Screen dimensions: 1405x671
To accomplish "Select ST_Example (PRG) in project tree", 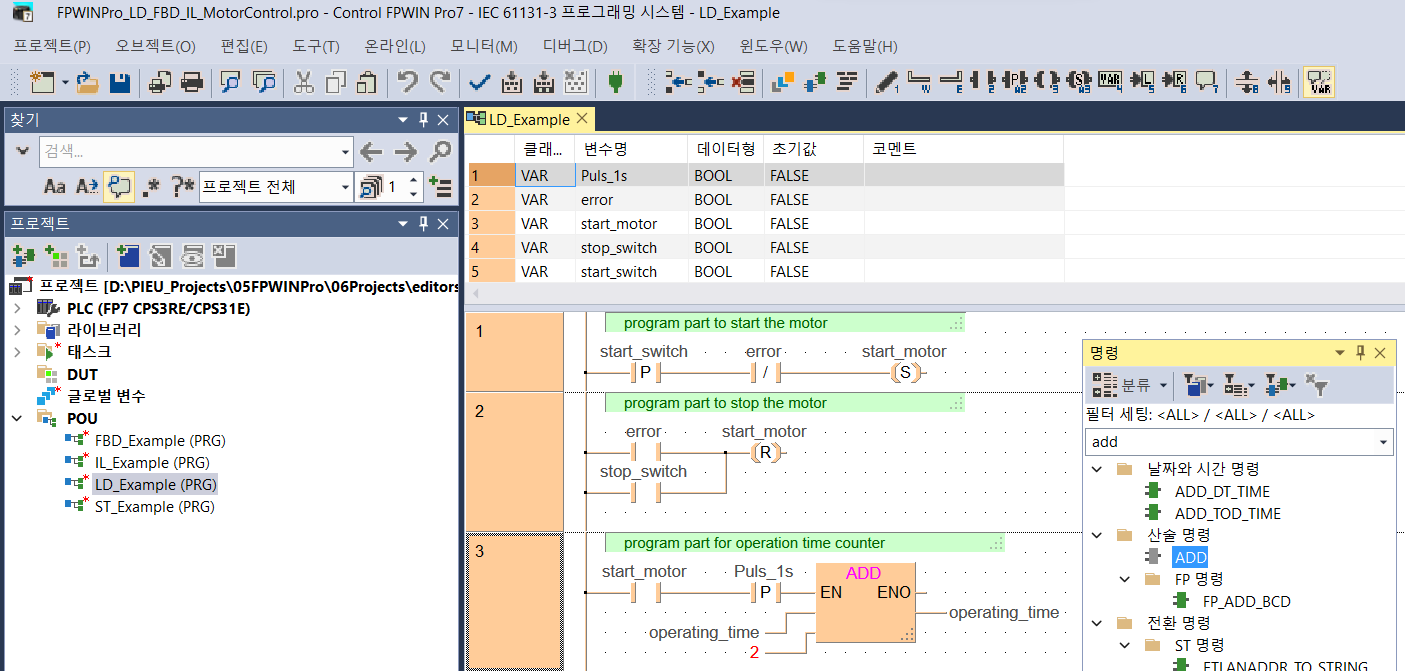I will coord(154,506).
